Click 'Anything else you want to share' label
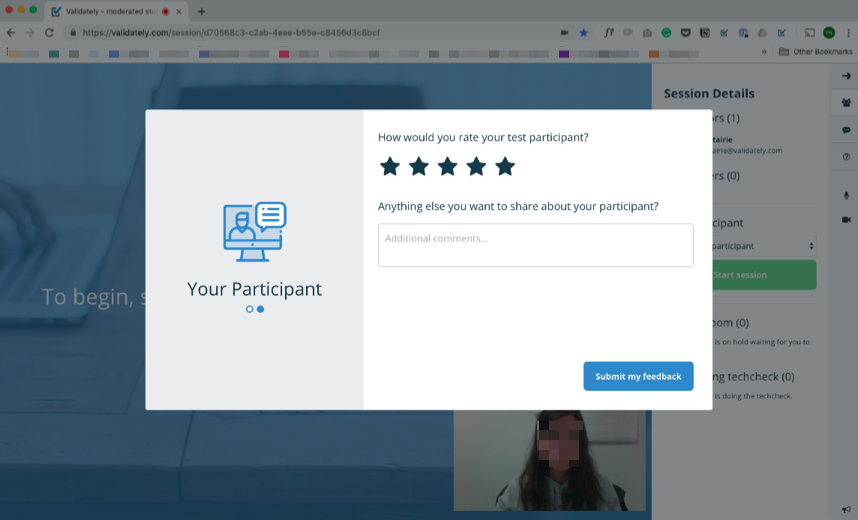 tap(518, 206)
